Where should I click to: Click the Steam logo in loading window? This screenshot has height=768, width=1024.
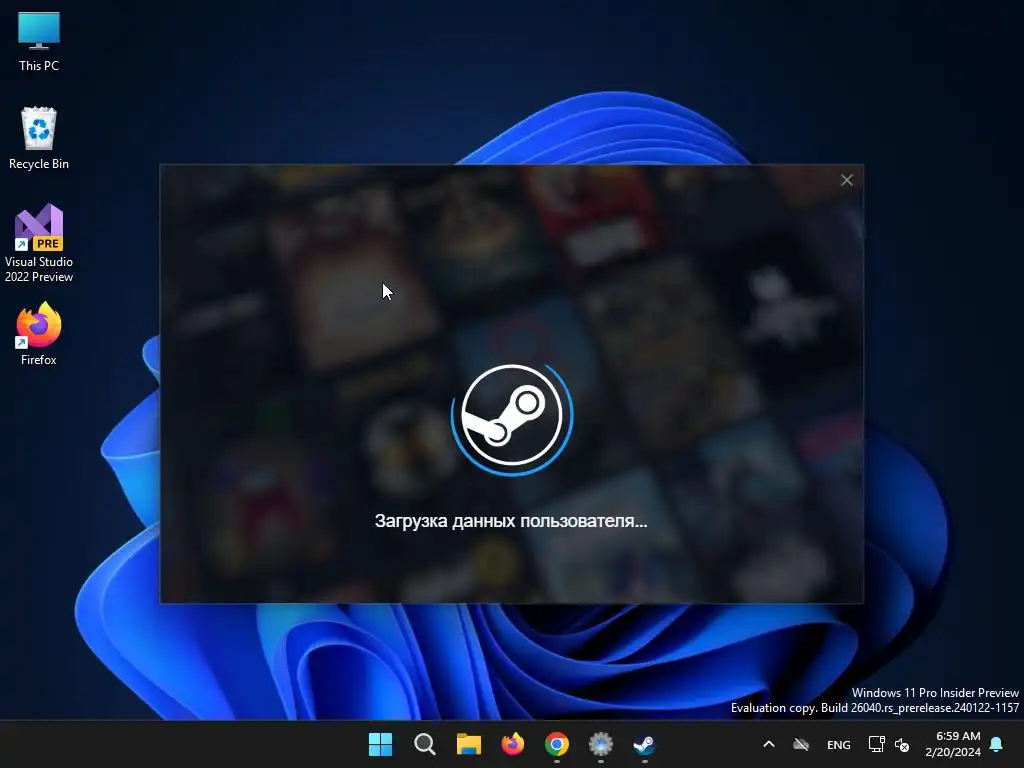point(512,416)
